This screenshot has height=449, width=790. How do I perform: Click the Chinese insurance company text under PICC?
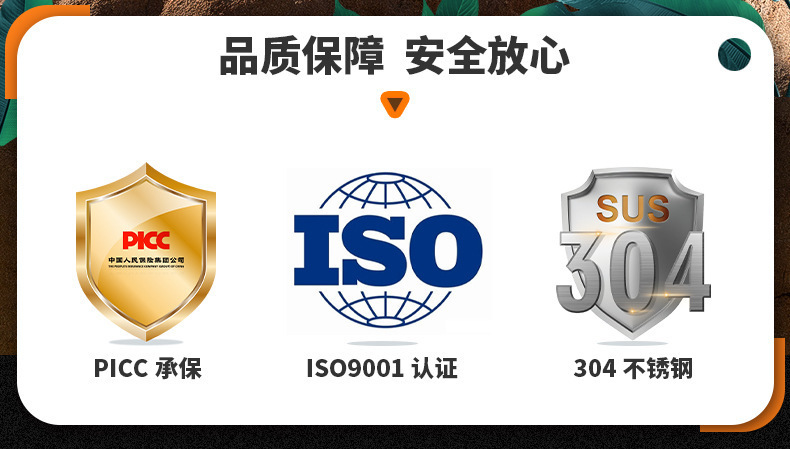(146, 260)
